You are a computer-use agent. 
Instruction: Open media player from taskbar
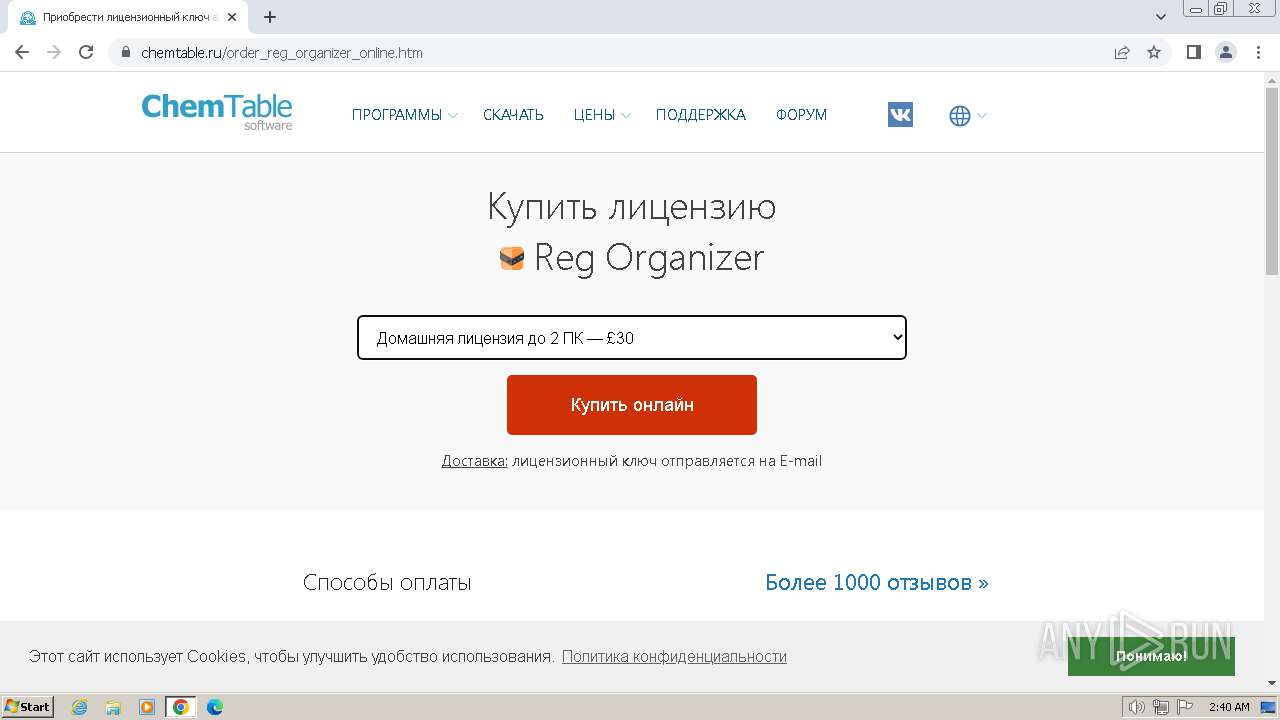pyautogui.click(x=147, y=707)
